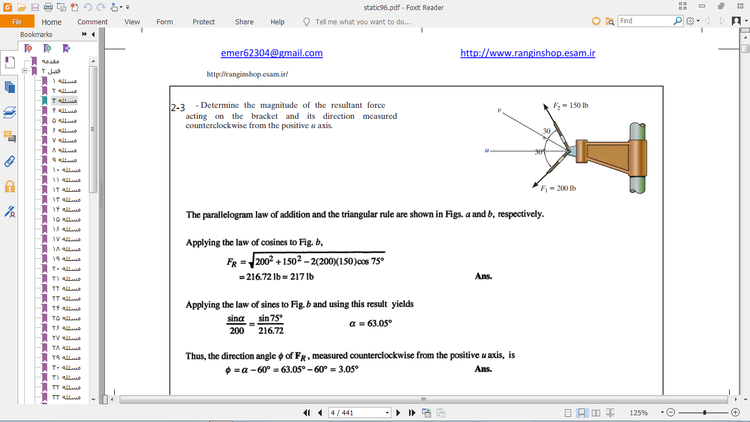This screenshot has width=750, height=422.
Task: Open the page number dropdown
Action: pyautogui.click(x=387, y=412)
